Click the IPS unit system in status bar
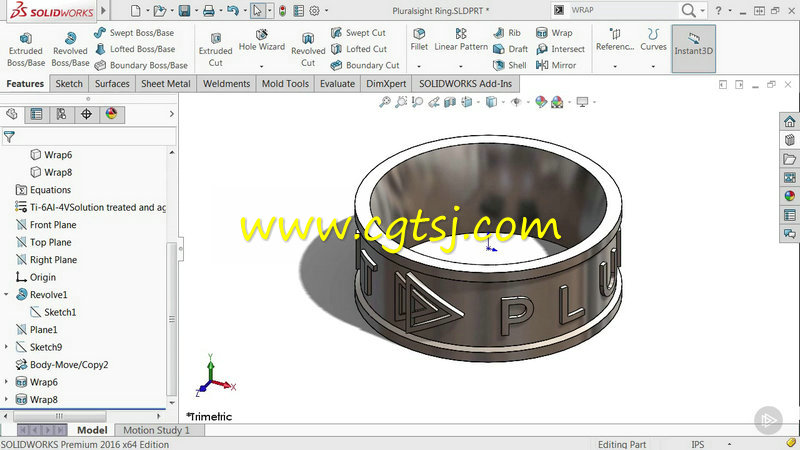The height and width of the screenshot is (450, 800). point(697,444)
